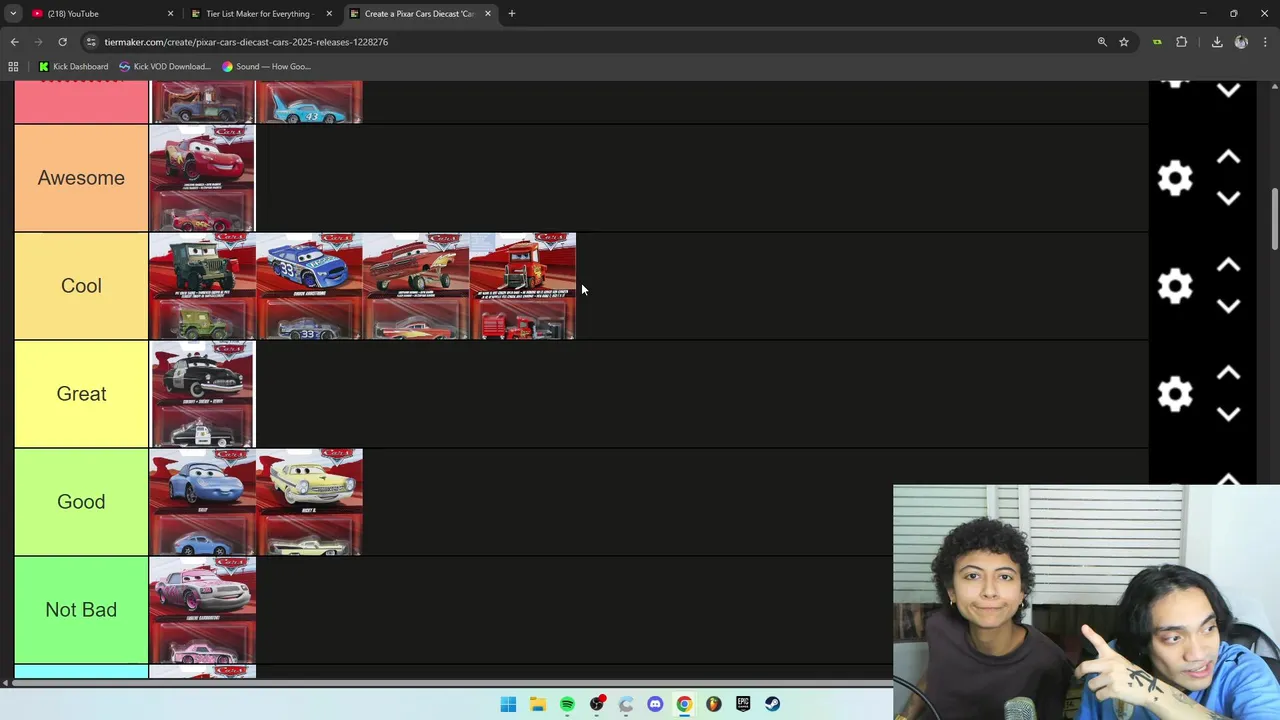The image size is (1280, 720).
Task: Move Awesome tier up with chevron
Action: coord(1228,157)
